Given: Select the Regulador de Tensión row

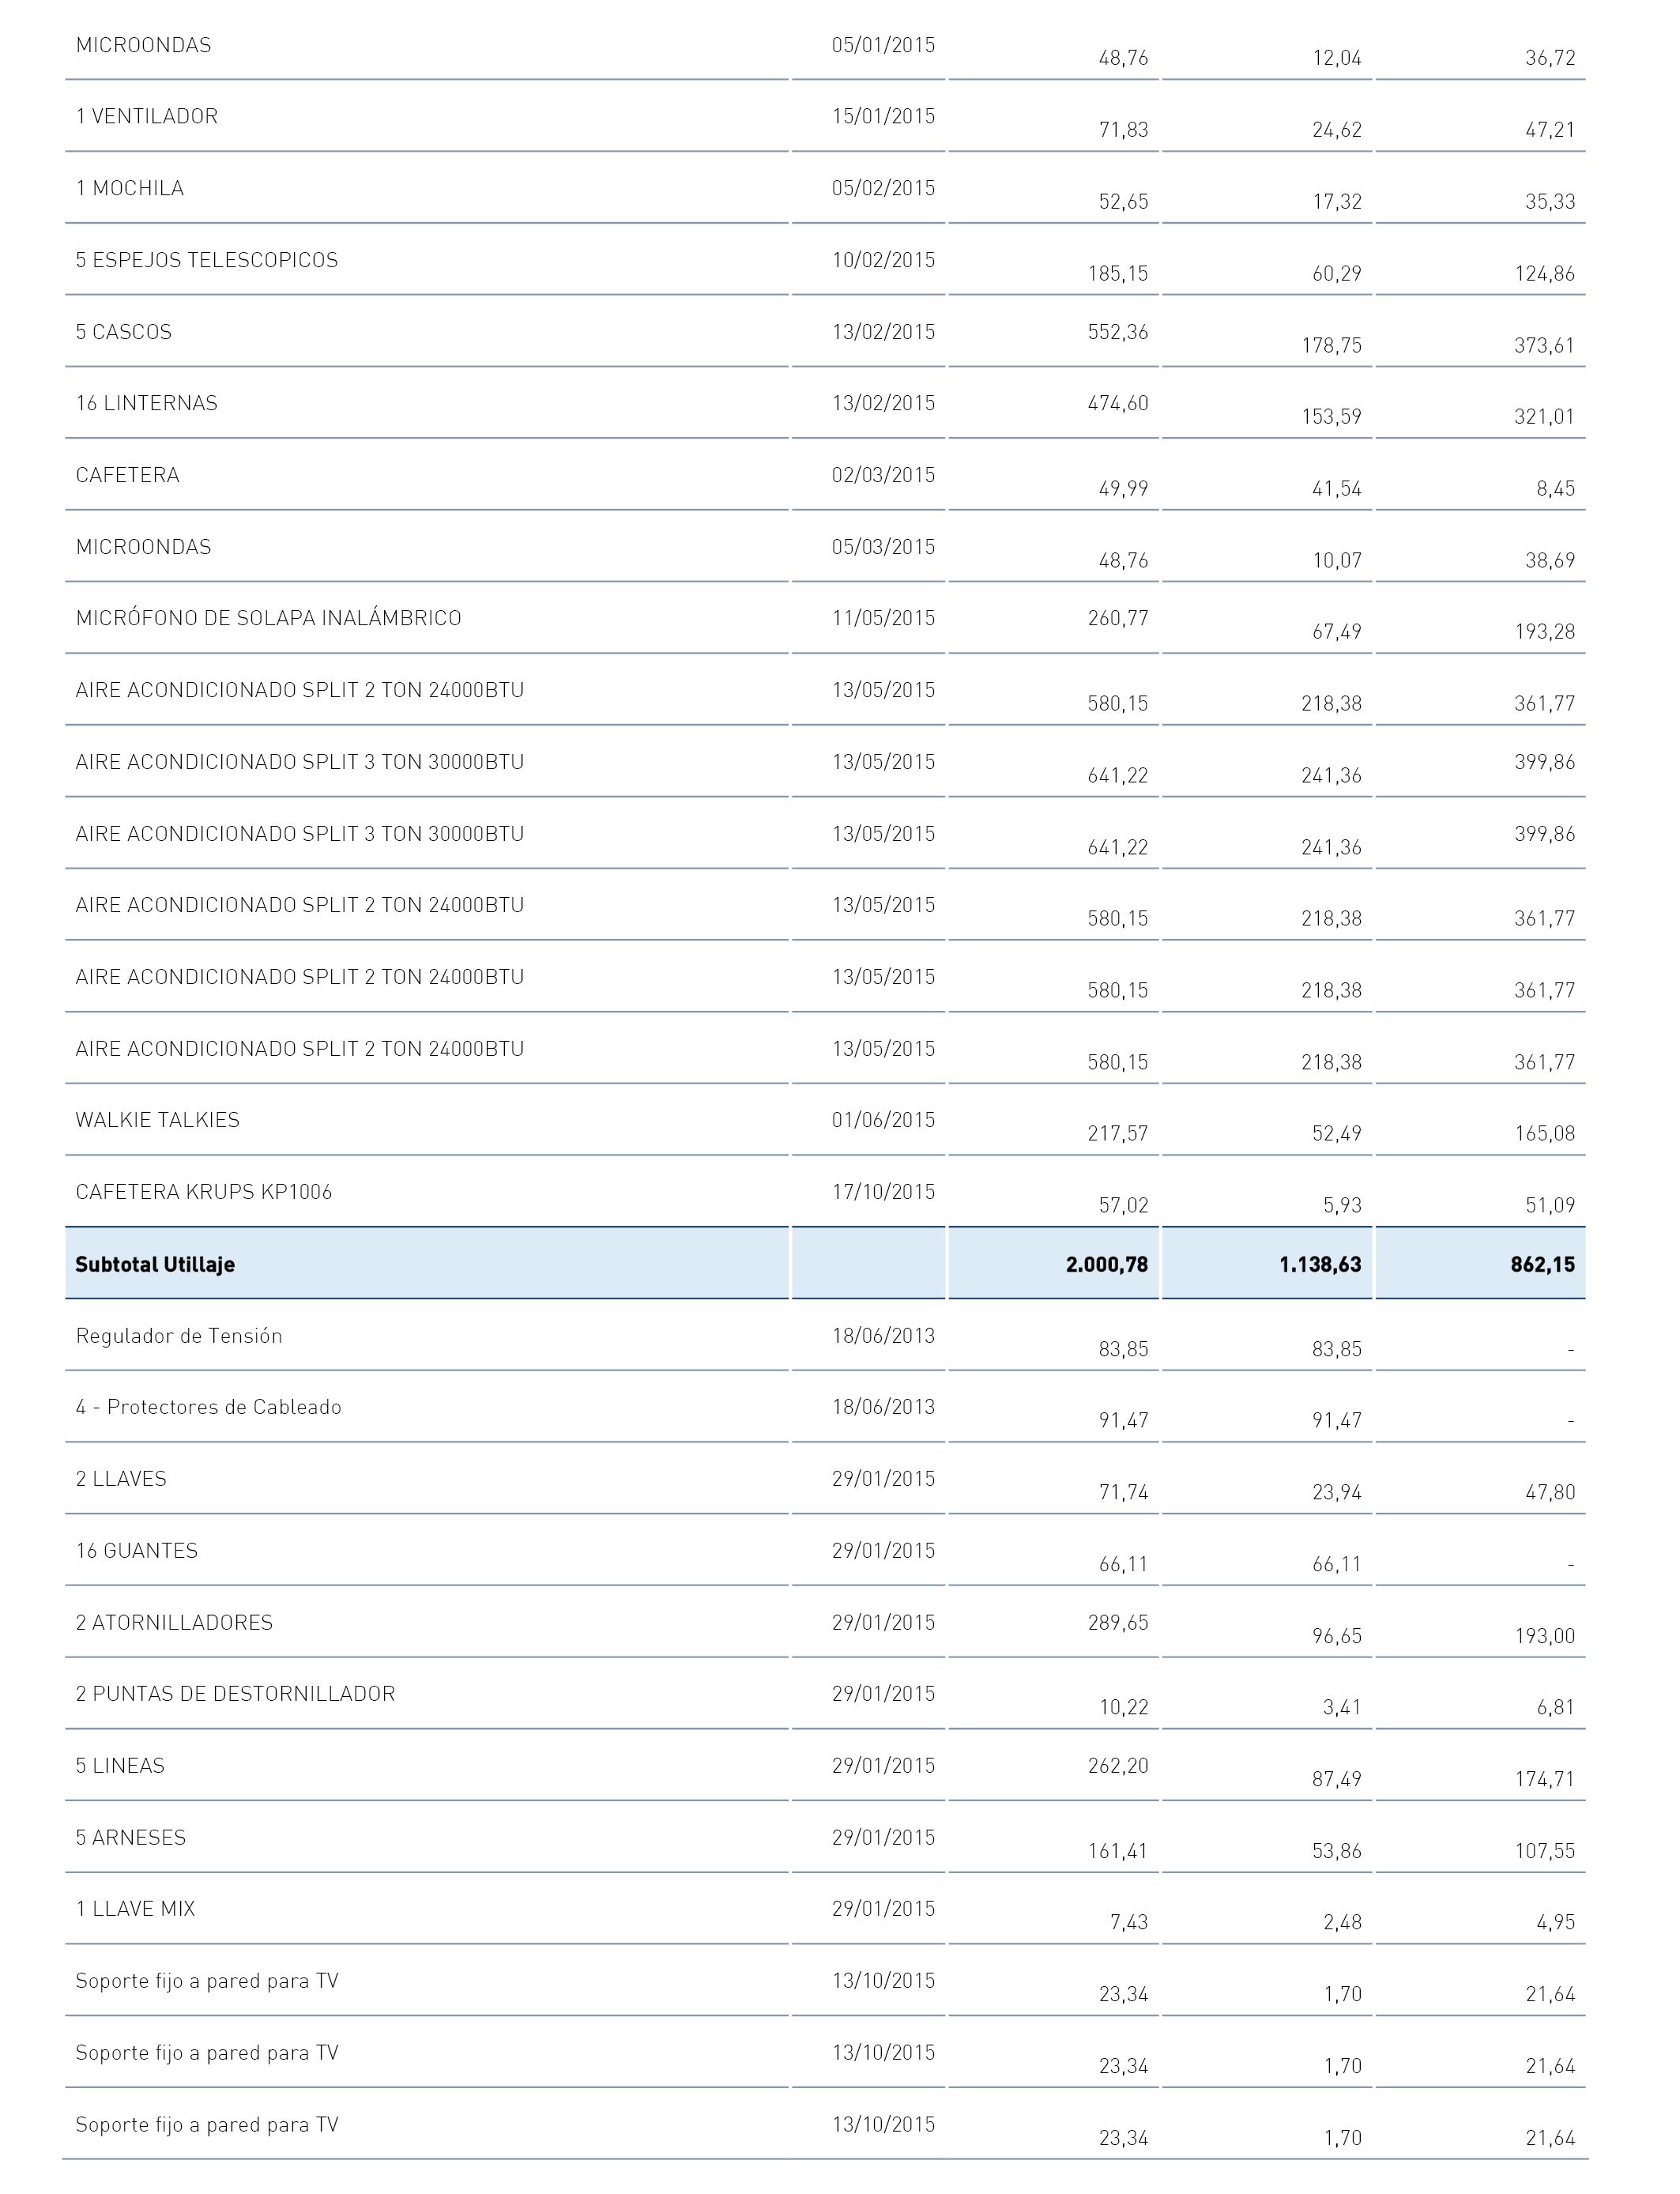Looking at the screenshot, I should (x=825, y=1336).
